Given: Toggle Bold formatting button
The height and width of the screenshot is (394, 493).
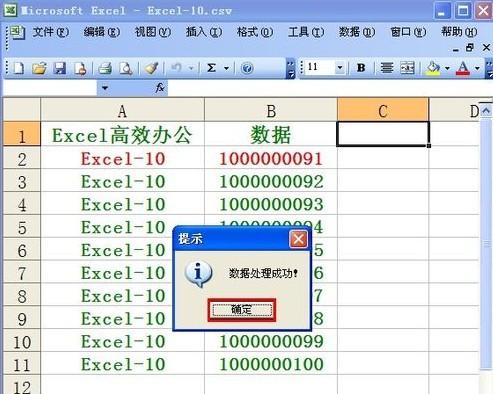Looking at the screenshot, I should [x=361, y=68].
